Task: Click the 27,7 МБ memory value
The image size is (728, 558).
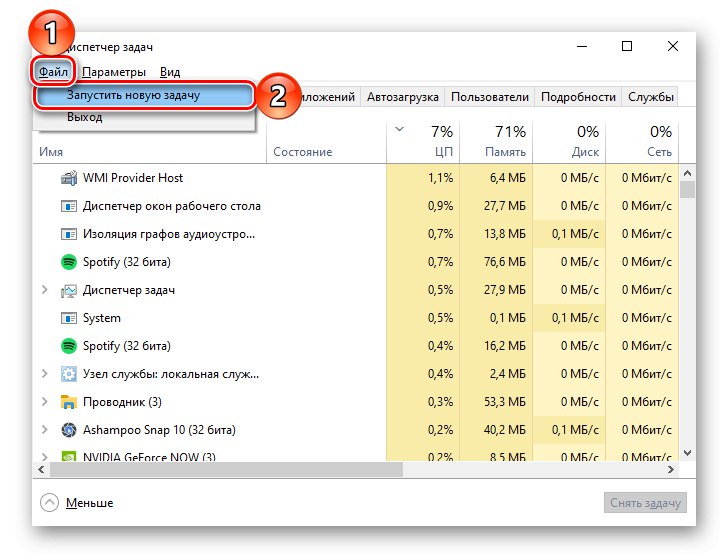Action: (505, 206)
